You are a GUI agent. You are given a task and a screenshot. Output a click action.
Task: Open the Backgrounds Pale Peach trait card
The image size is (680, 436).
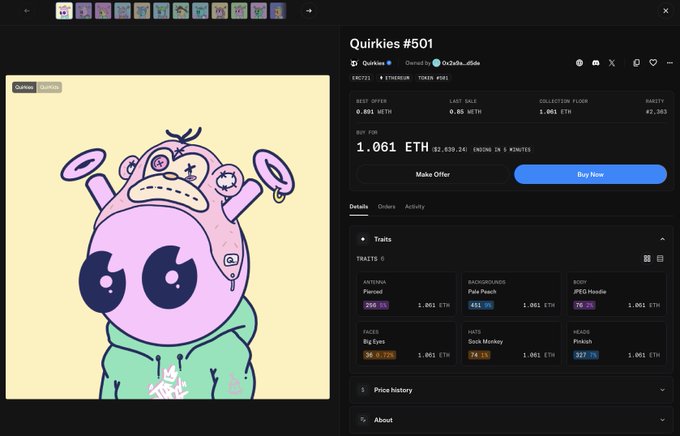[x=511, y=295]
